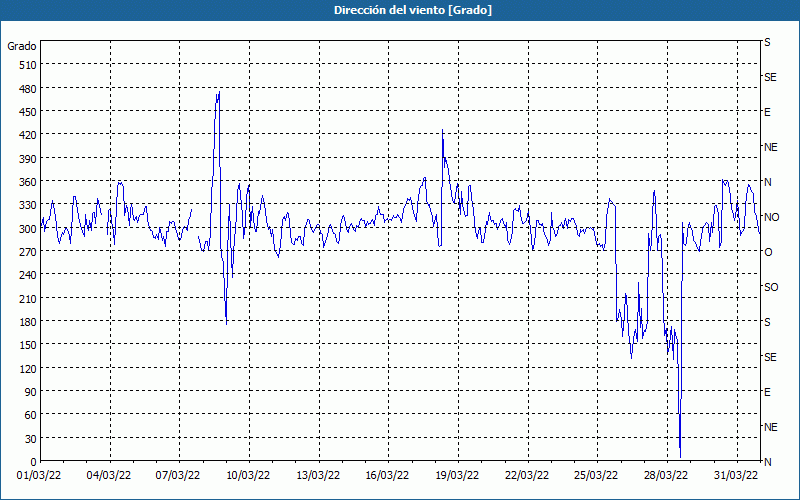Click the 'SO' compass label on right axis

pyautogui.click(x=771, y=287)
